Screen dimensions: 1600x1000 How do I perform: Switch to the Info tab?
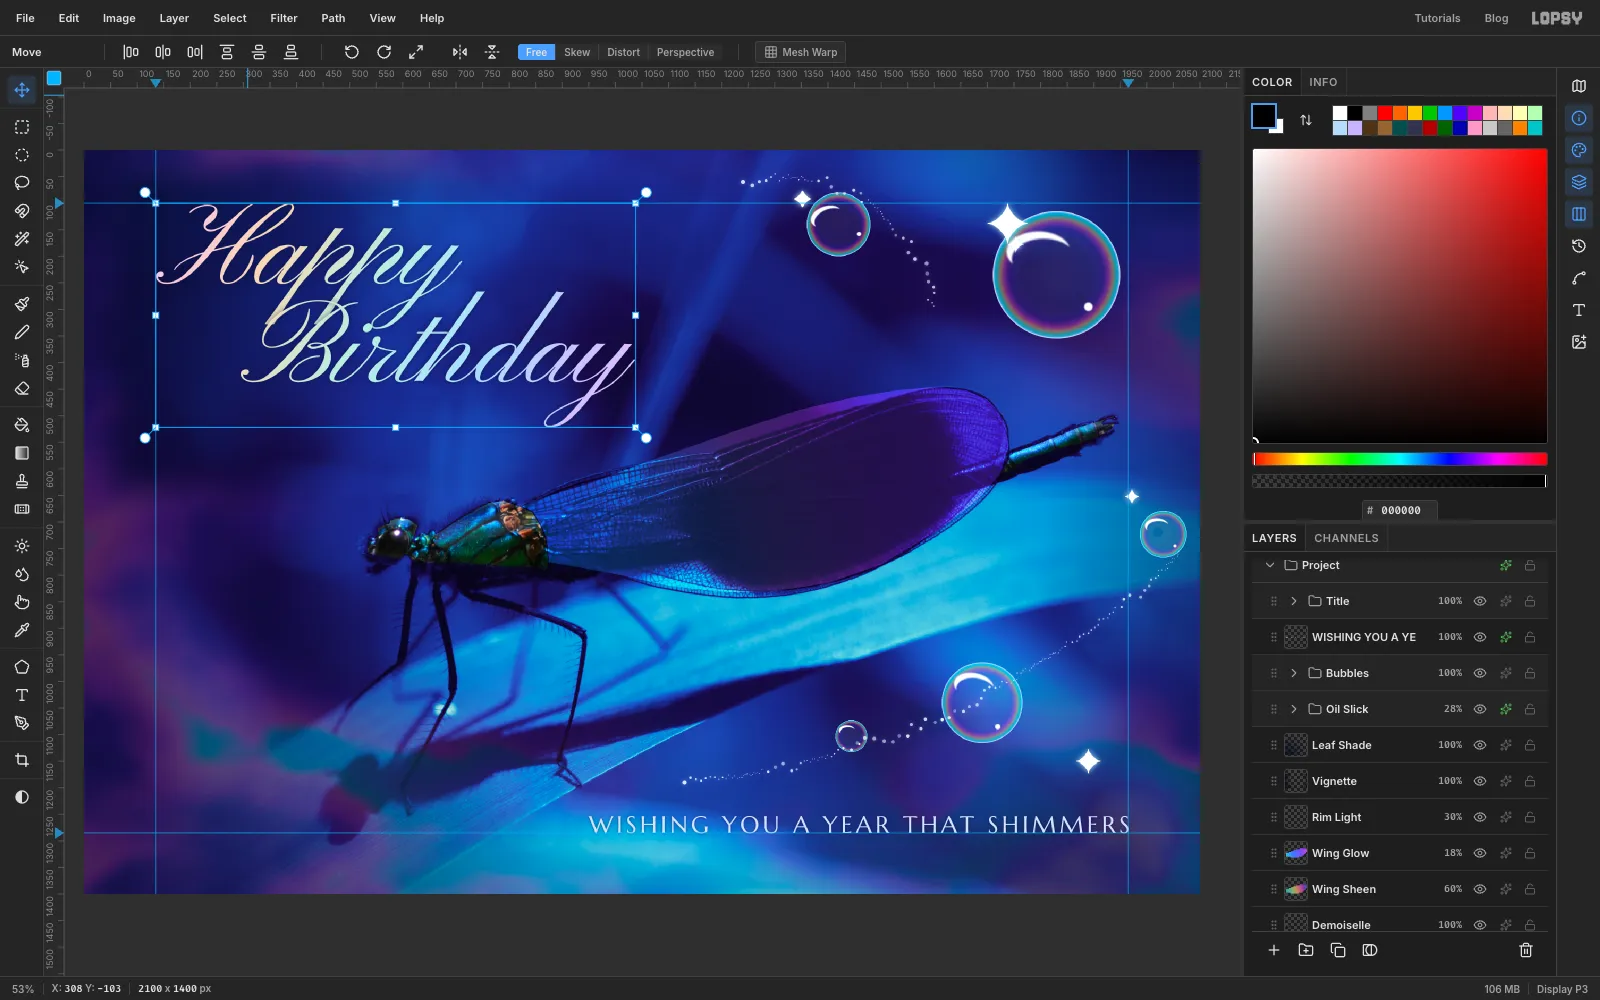(x=1323, y=82)
